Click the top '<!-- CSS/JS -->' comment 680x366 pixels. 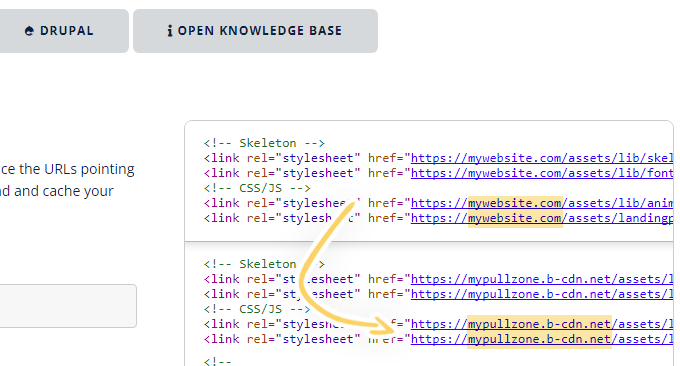(x=257, y=188)
